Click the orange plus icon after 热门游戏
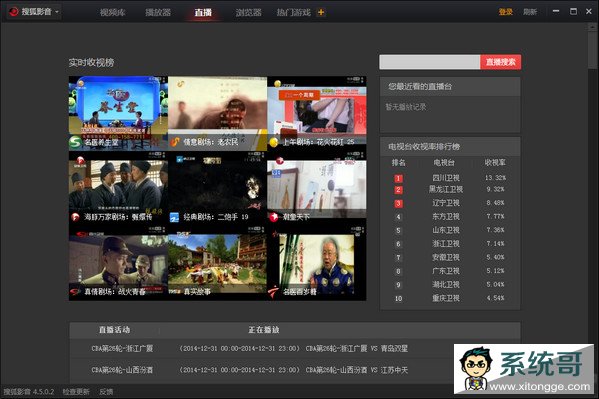This screenshot has width=599, height=399. (321, 12)
